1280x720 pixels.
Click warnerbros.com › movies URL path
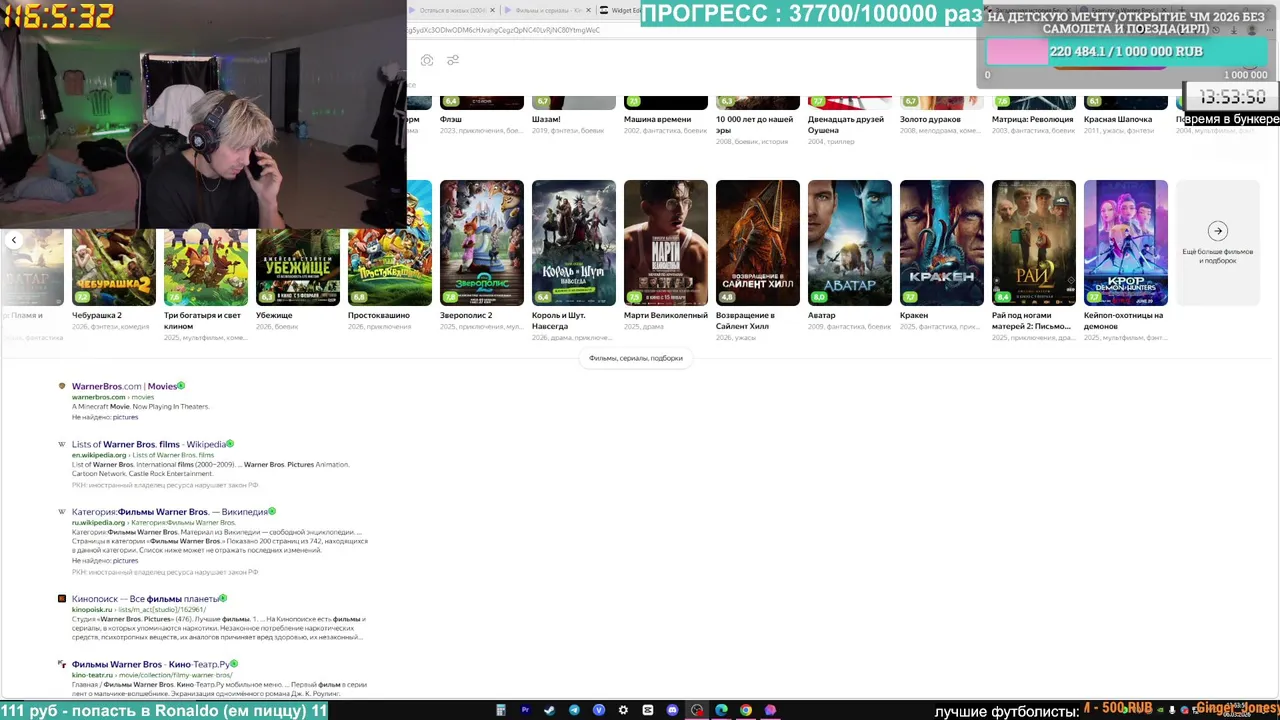pos(113,397)
